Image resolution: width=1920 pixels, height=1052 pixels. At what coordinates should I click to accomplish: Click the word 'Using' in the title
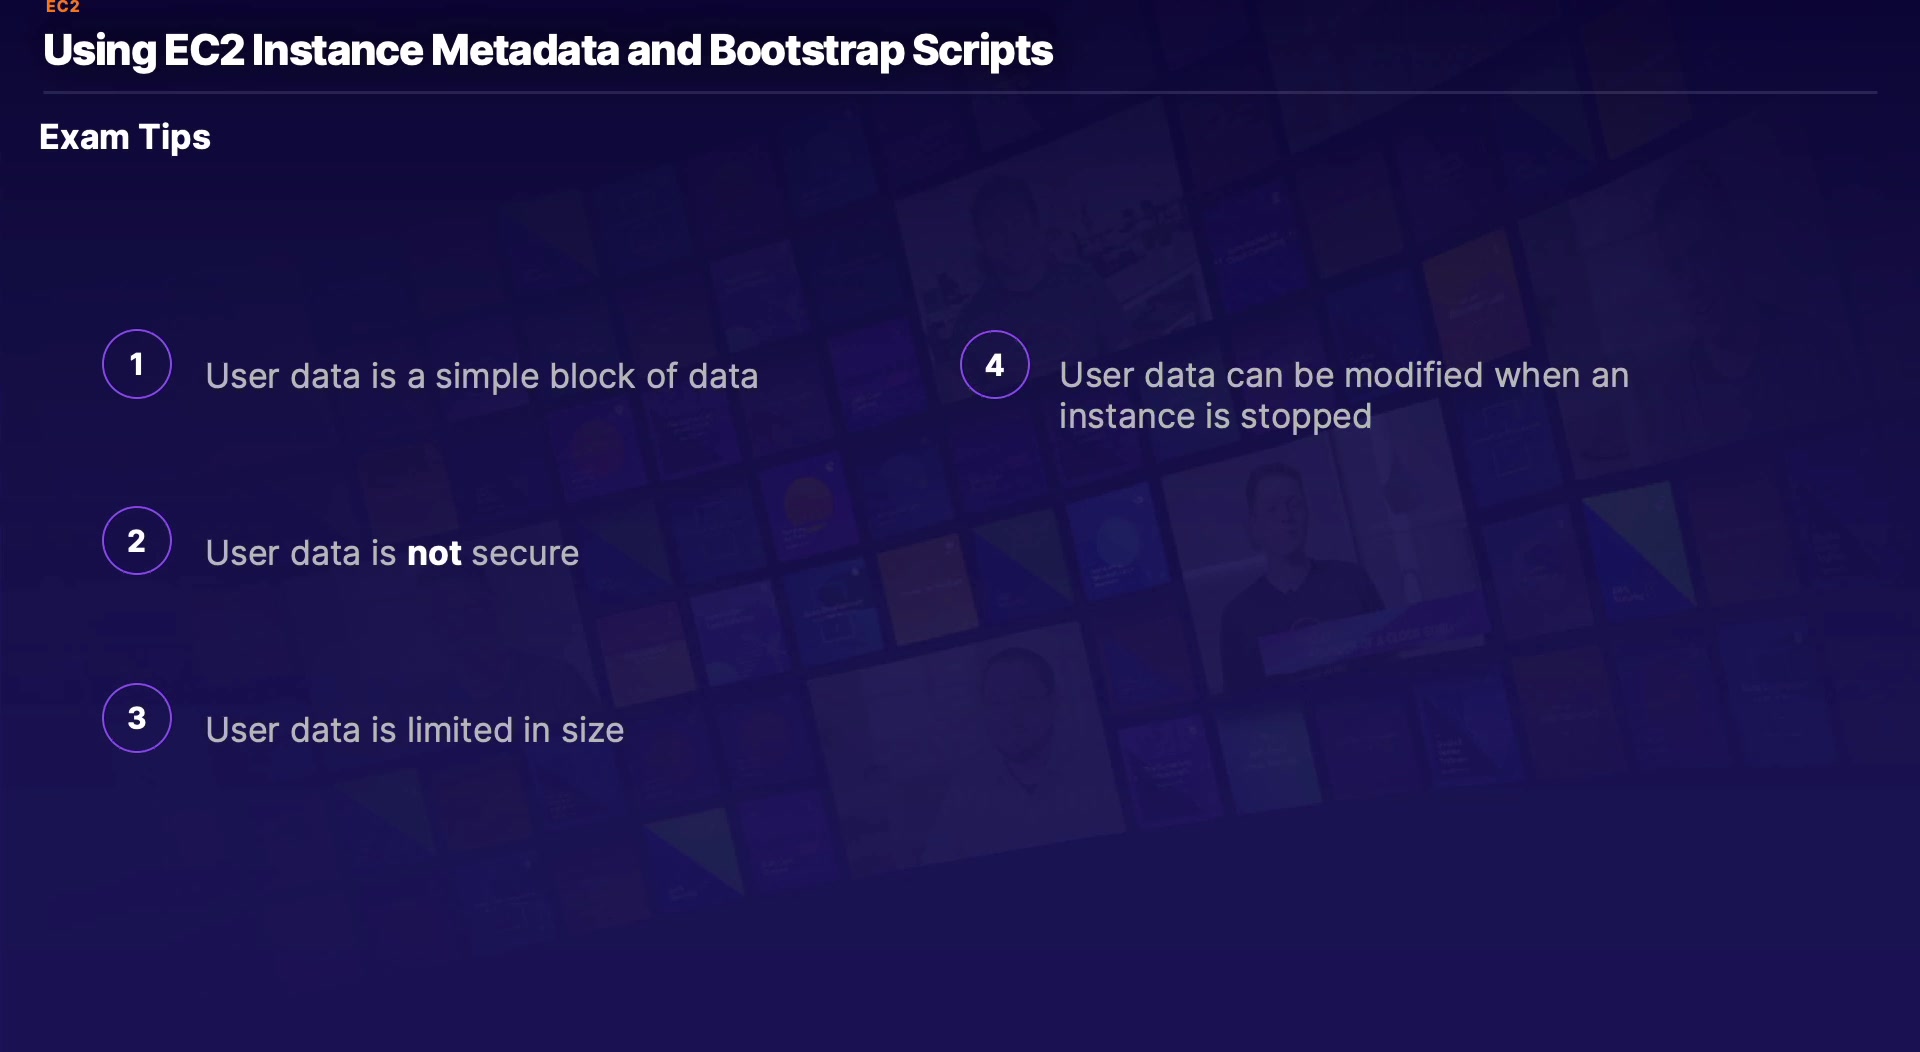[100, 51]
